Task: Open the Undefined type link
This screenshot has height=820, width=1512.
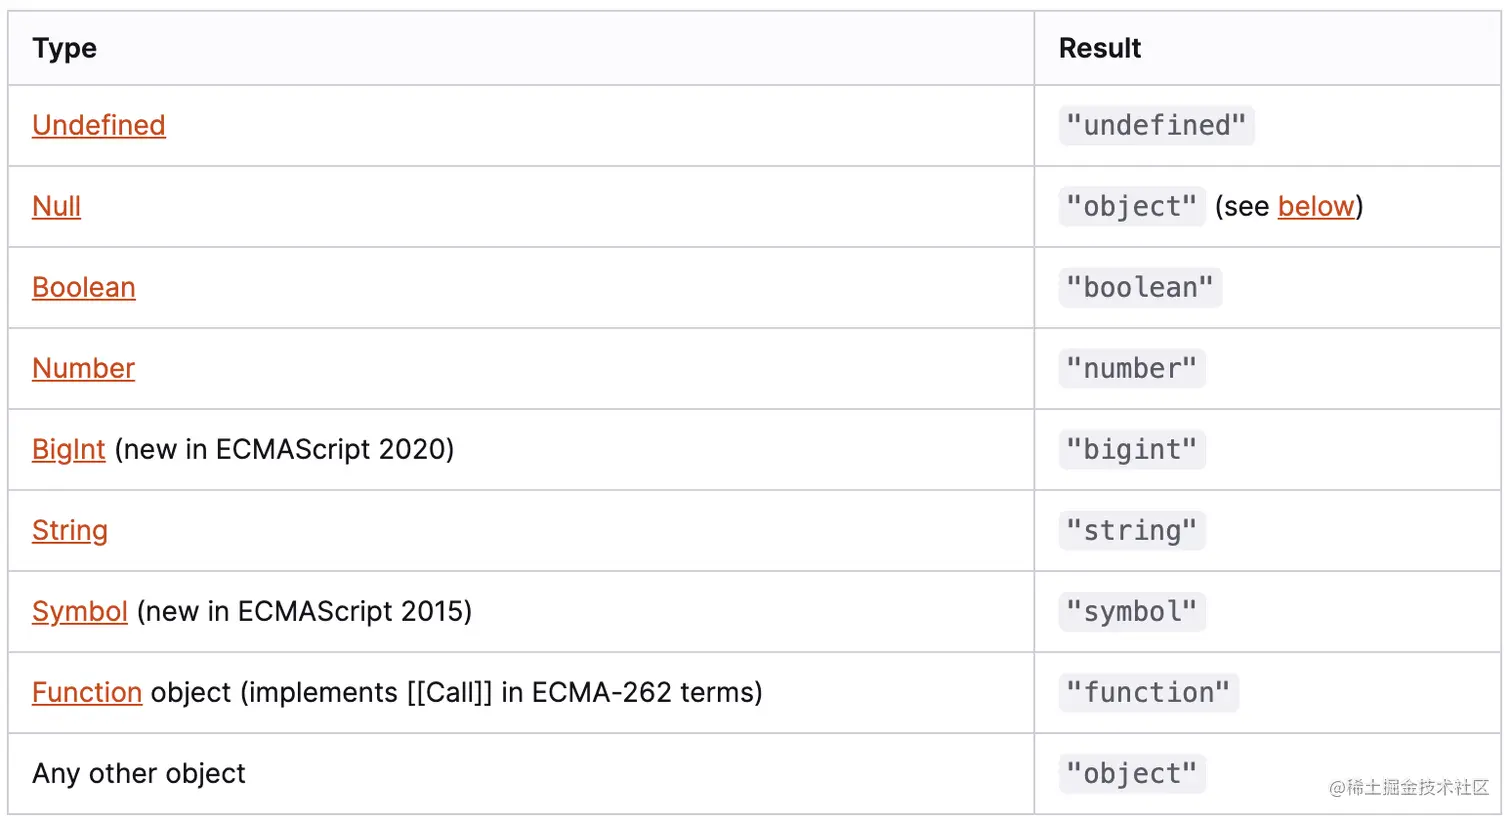Action: pyautogui.click(x=98, y=125)
